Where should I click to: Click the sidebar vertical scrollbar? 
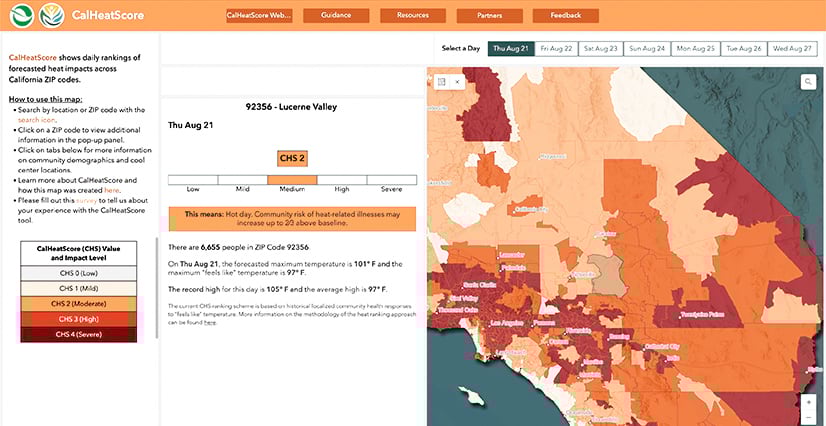point(156,288)
